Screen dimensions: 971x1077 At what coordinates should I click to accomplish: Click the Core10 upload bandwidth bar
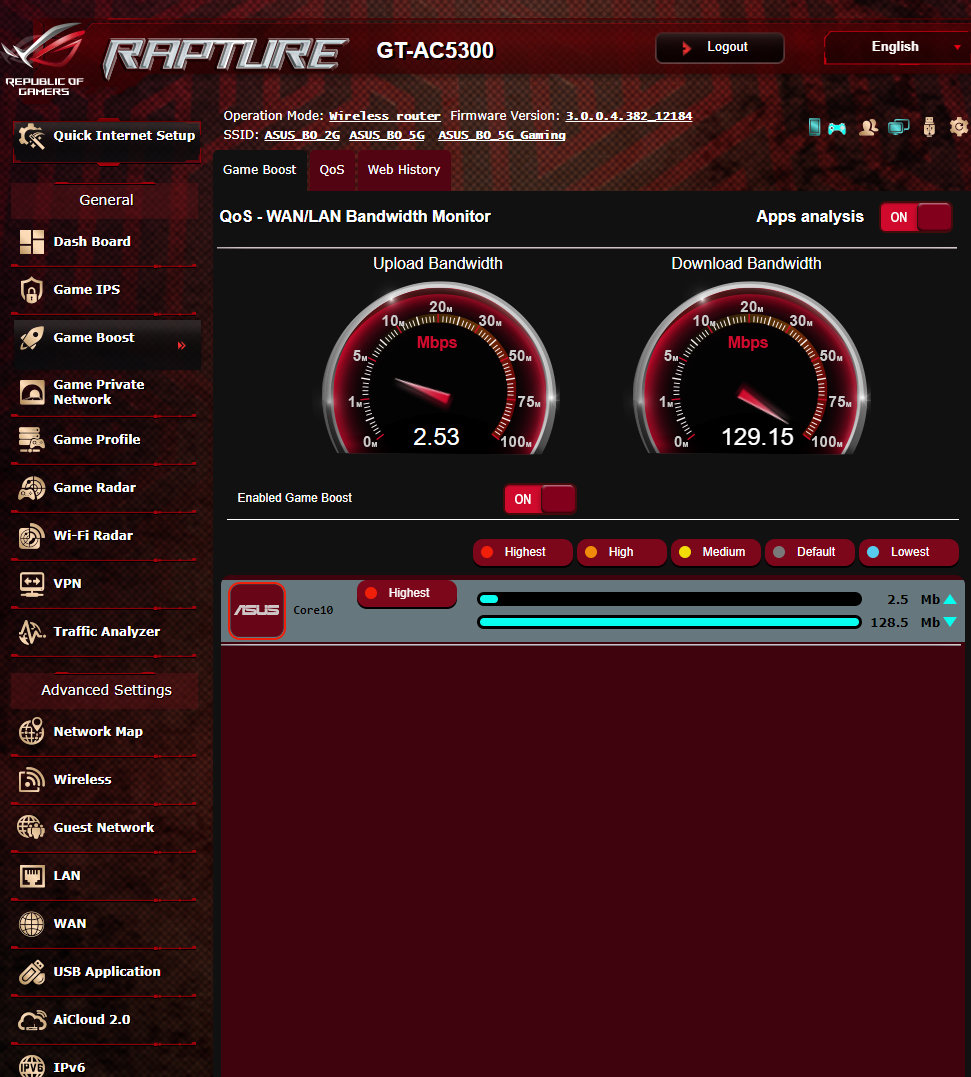670,599
